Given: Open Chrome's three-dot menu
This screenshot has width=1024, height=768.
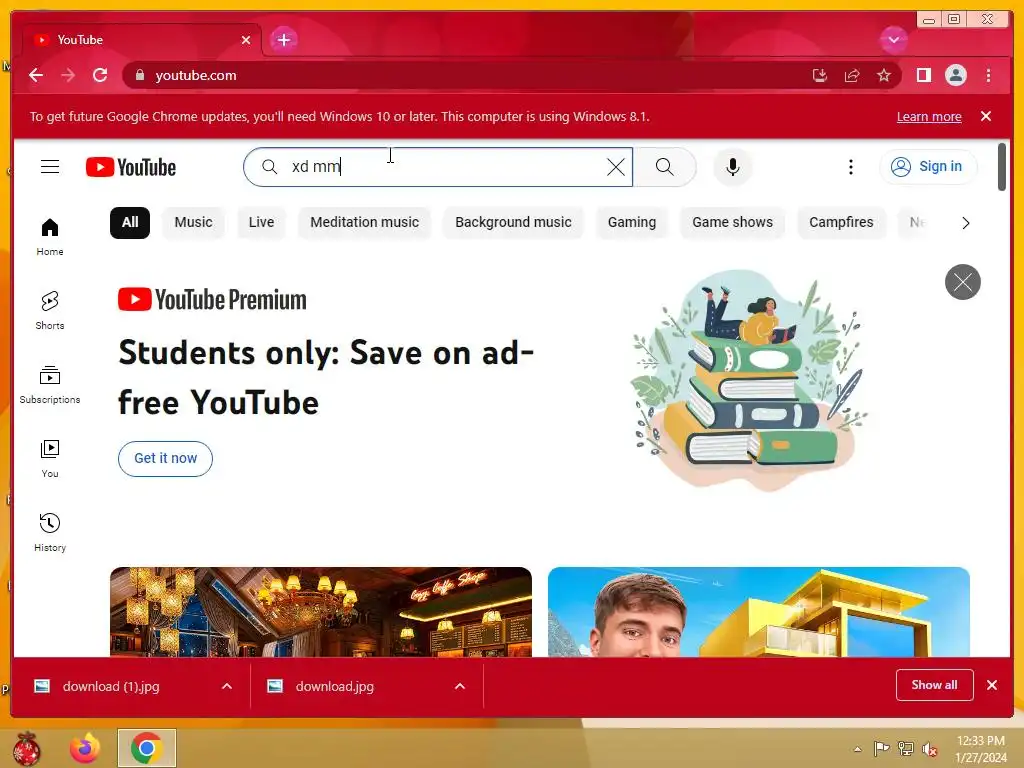Looking at the screenshot, I should tap(988, 75).
